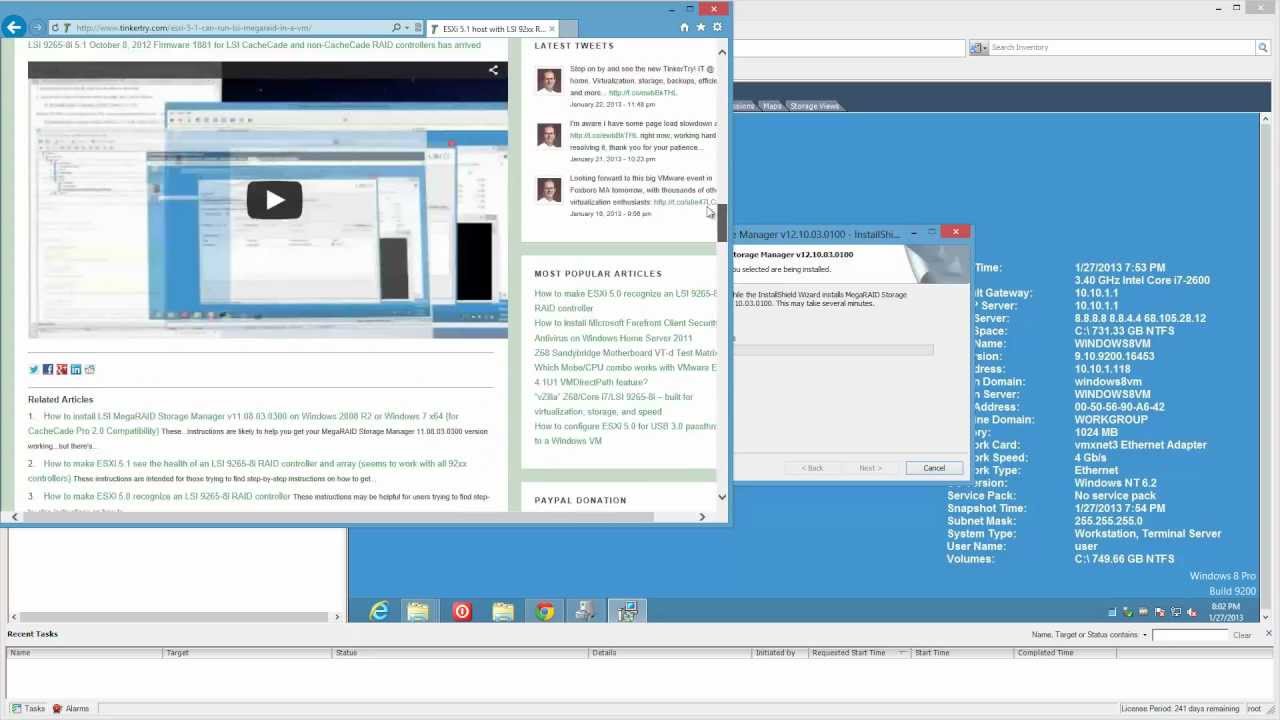Open Storage Views tab in vSphere client

tap(814, 106)
